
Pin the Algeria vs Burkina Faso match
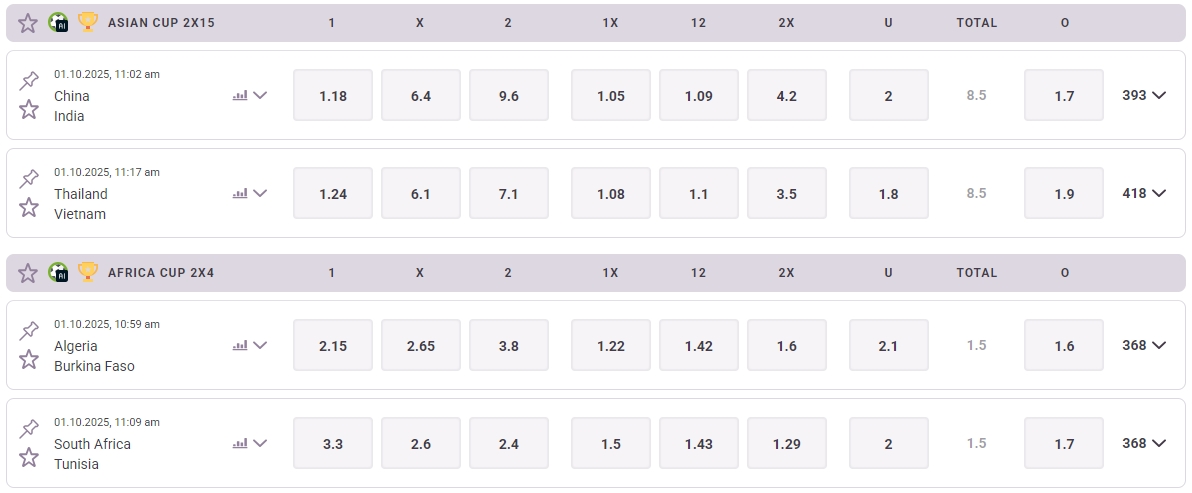pos(29,331)
